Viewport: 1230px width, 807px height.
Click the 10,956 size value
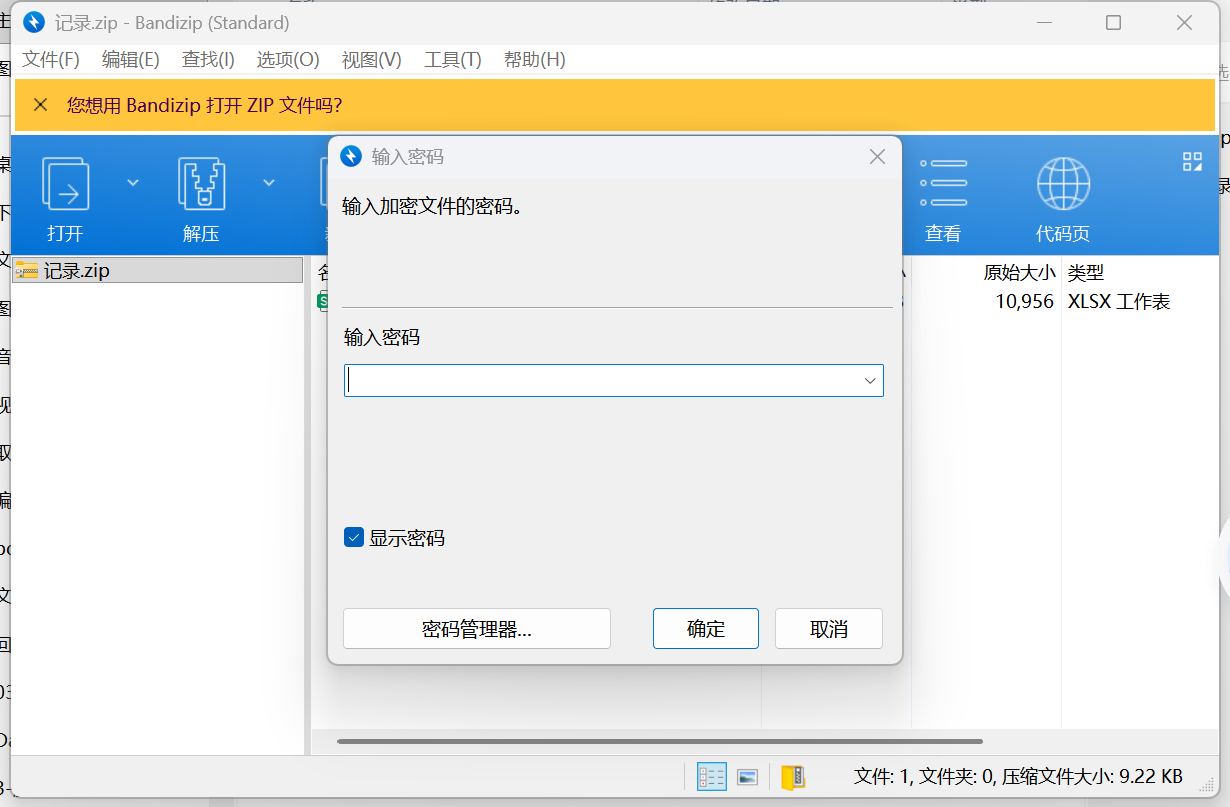(1024, 301)
